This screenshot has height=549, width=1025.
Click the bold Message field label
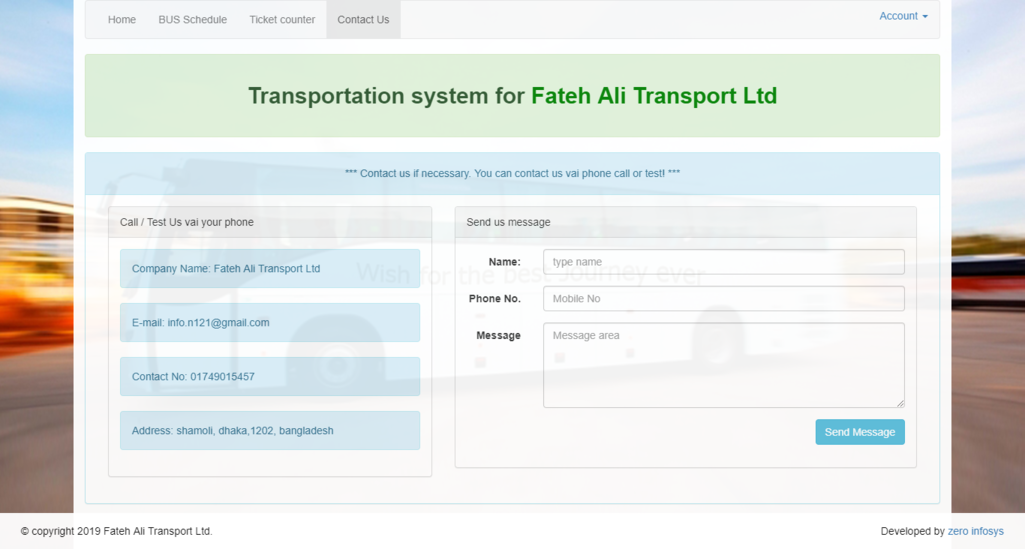click(498, 336)
